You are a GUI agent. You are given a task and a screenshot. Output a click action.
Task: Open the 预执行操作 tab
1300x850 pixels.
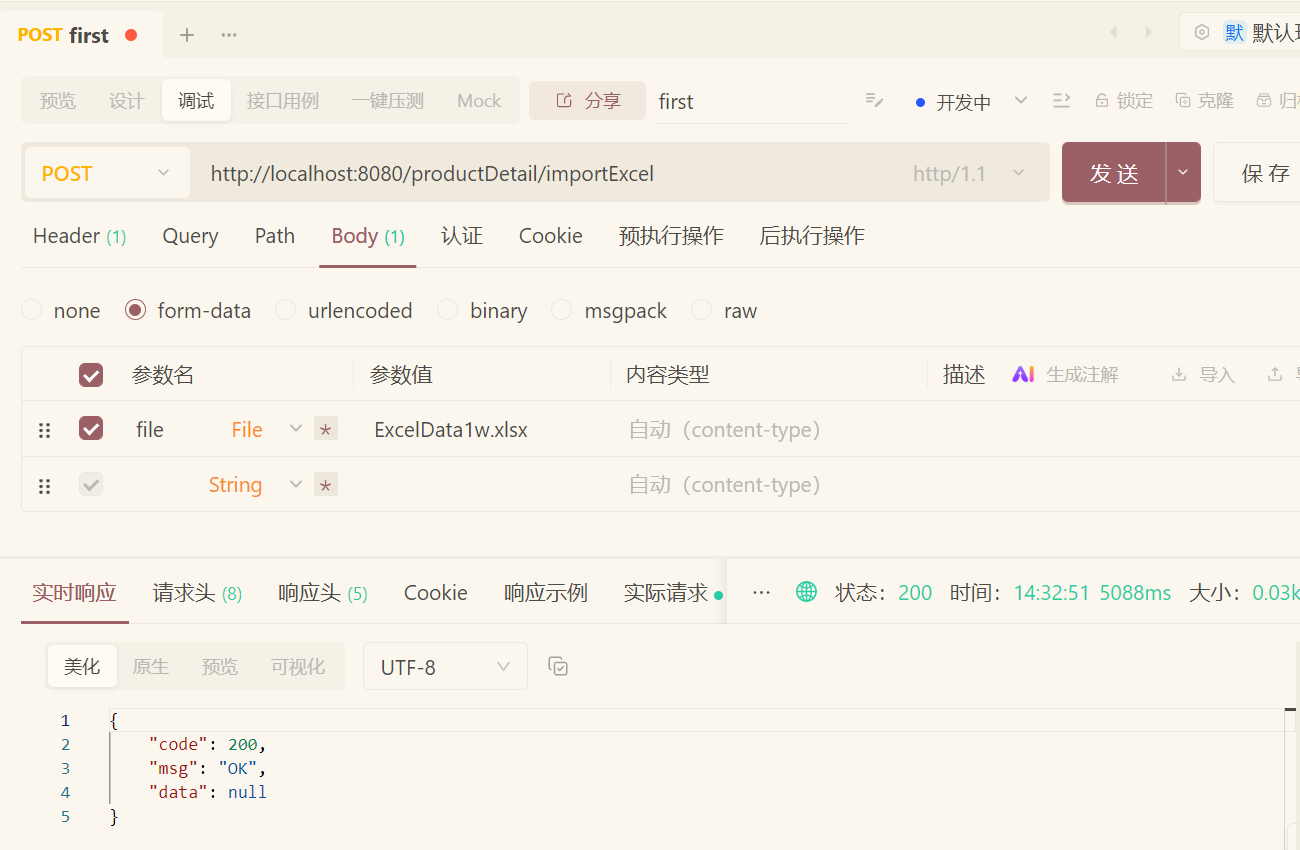point(671,236)
